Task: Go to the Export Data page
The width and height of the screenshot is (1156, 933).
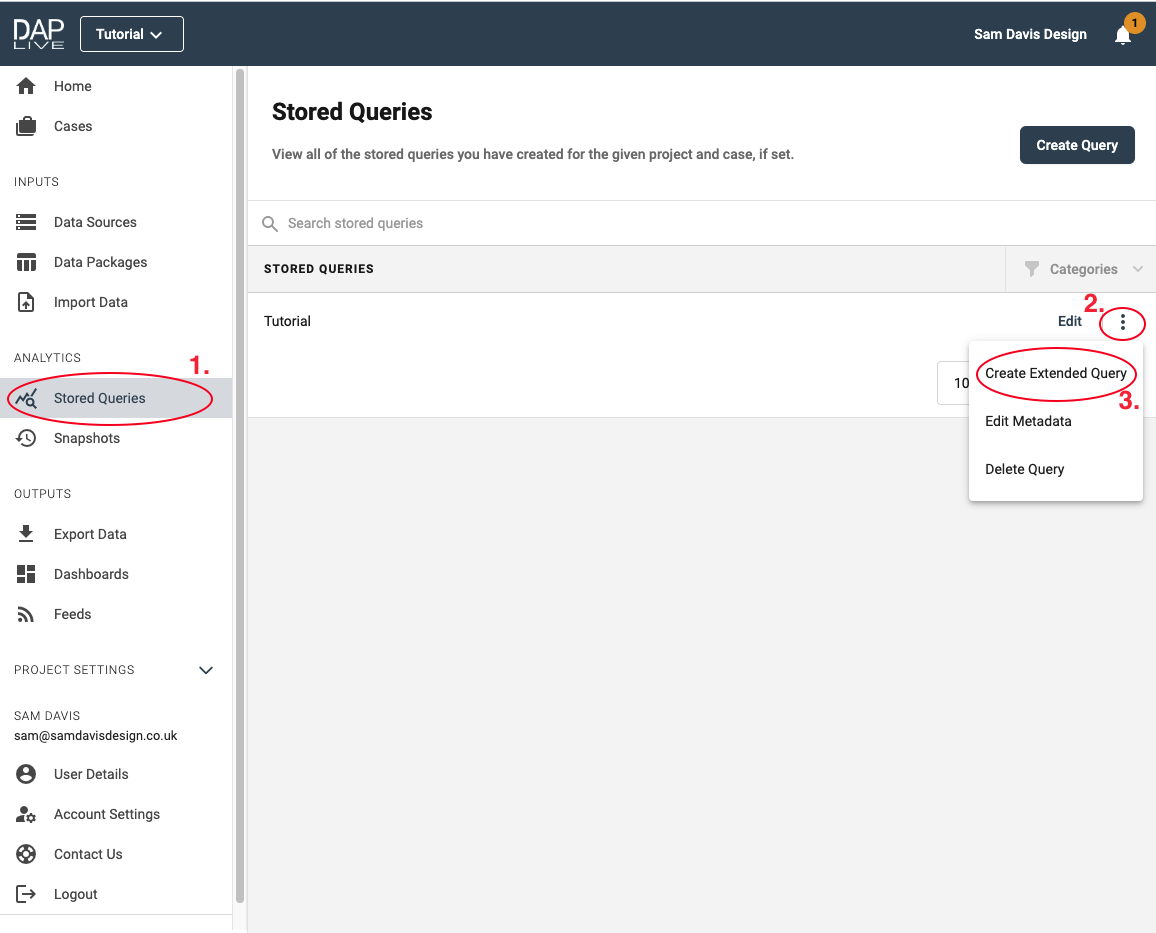Action: (90, 534)
